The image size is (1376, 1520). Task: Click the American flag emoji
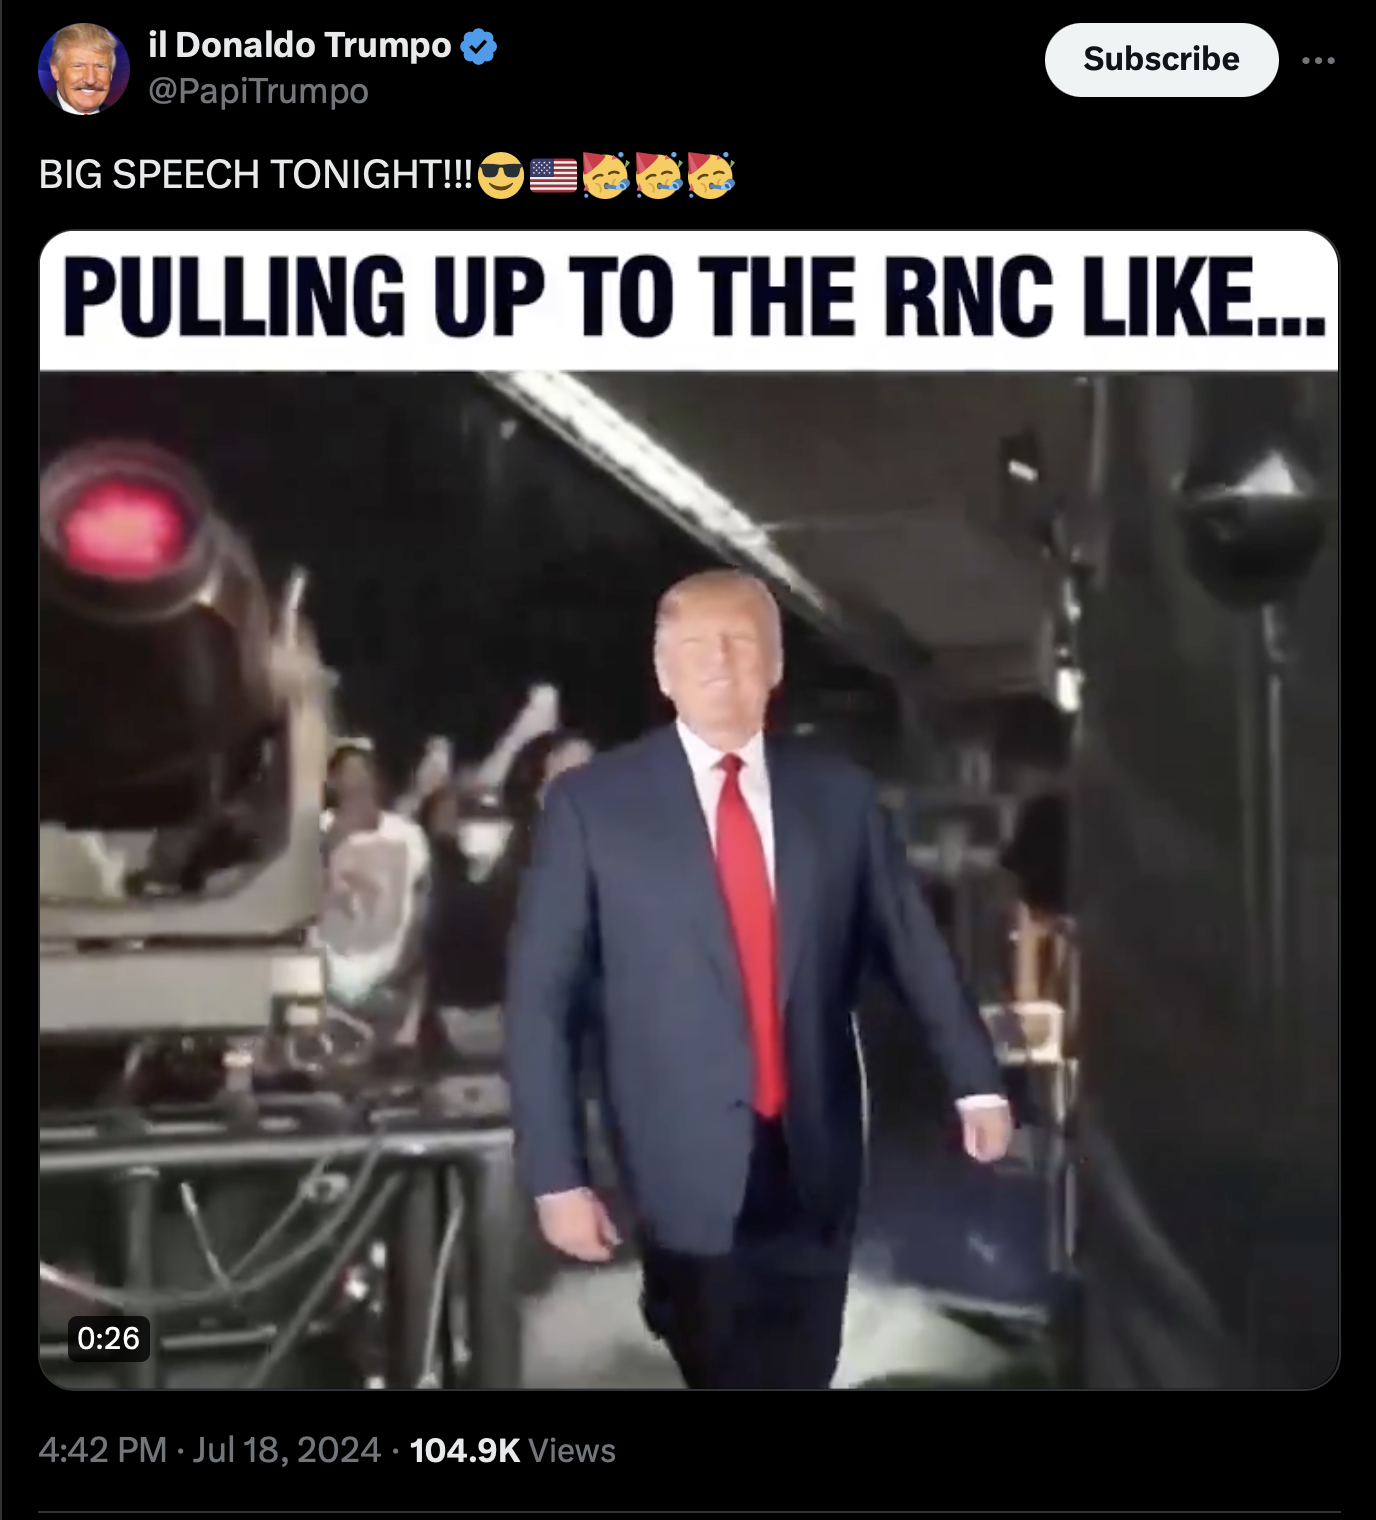[x=553, y=176]
